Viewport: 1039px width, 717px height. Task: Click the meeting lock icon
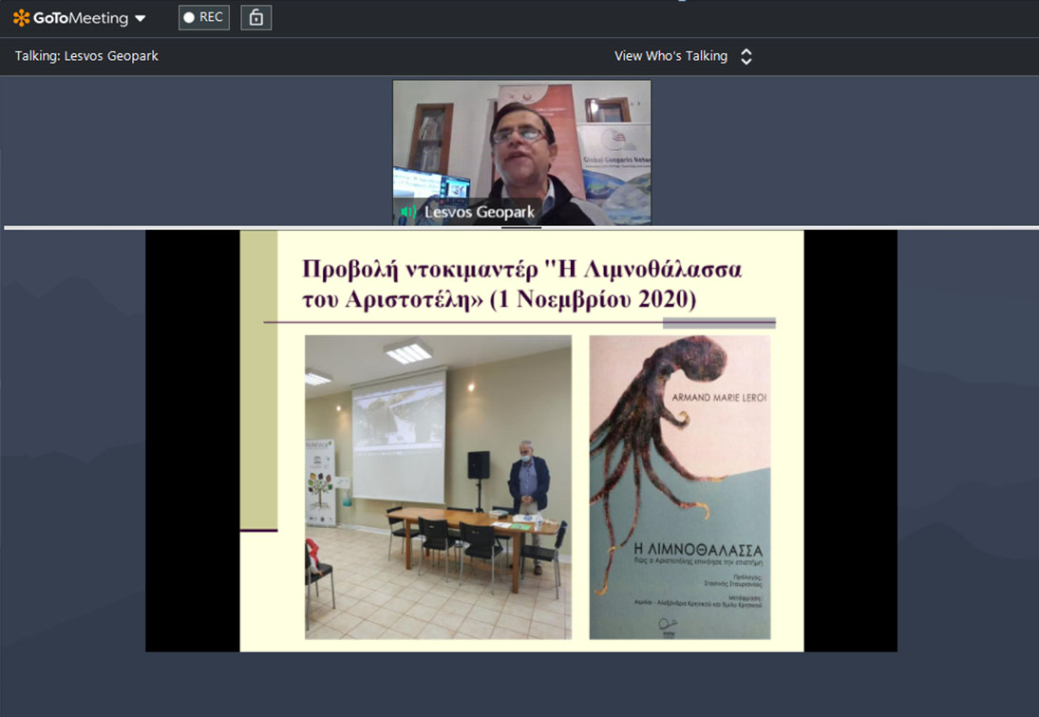pos(256,18)
